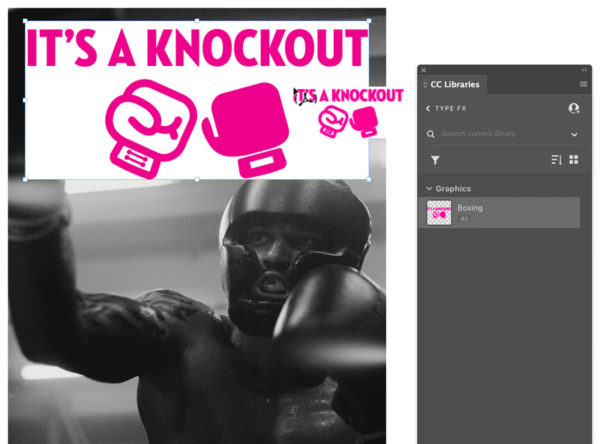Close the CC Libraries panel
Screen dimensions: 600x444
pos(424,70)
